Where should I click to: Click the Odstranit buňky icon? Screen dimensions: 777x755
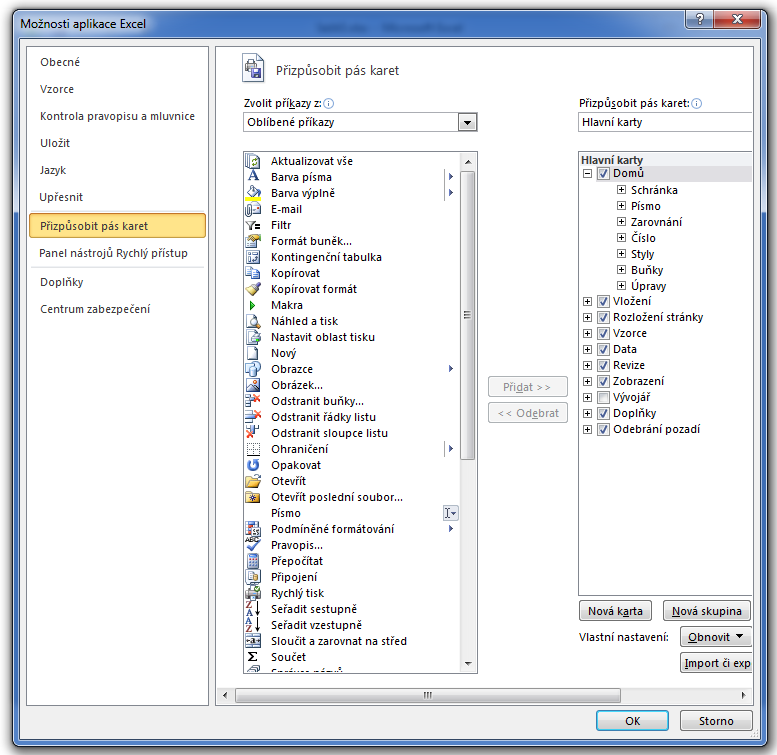[x=253, y=401]
